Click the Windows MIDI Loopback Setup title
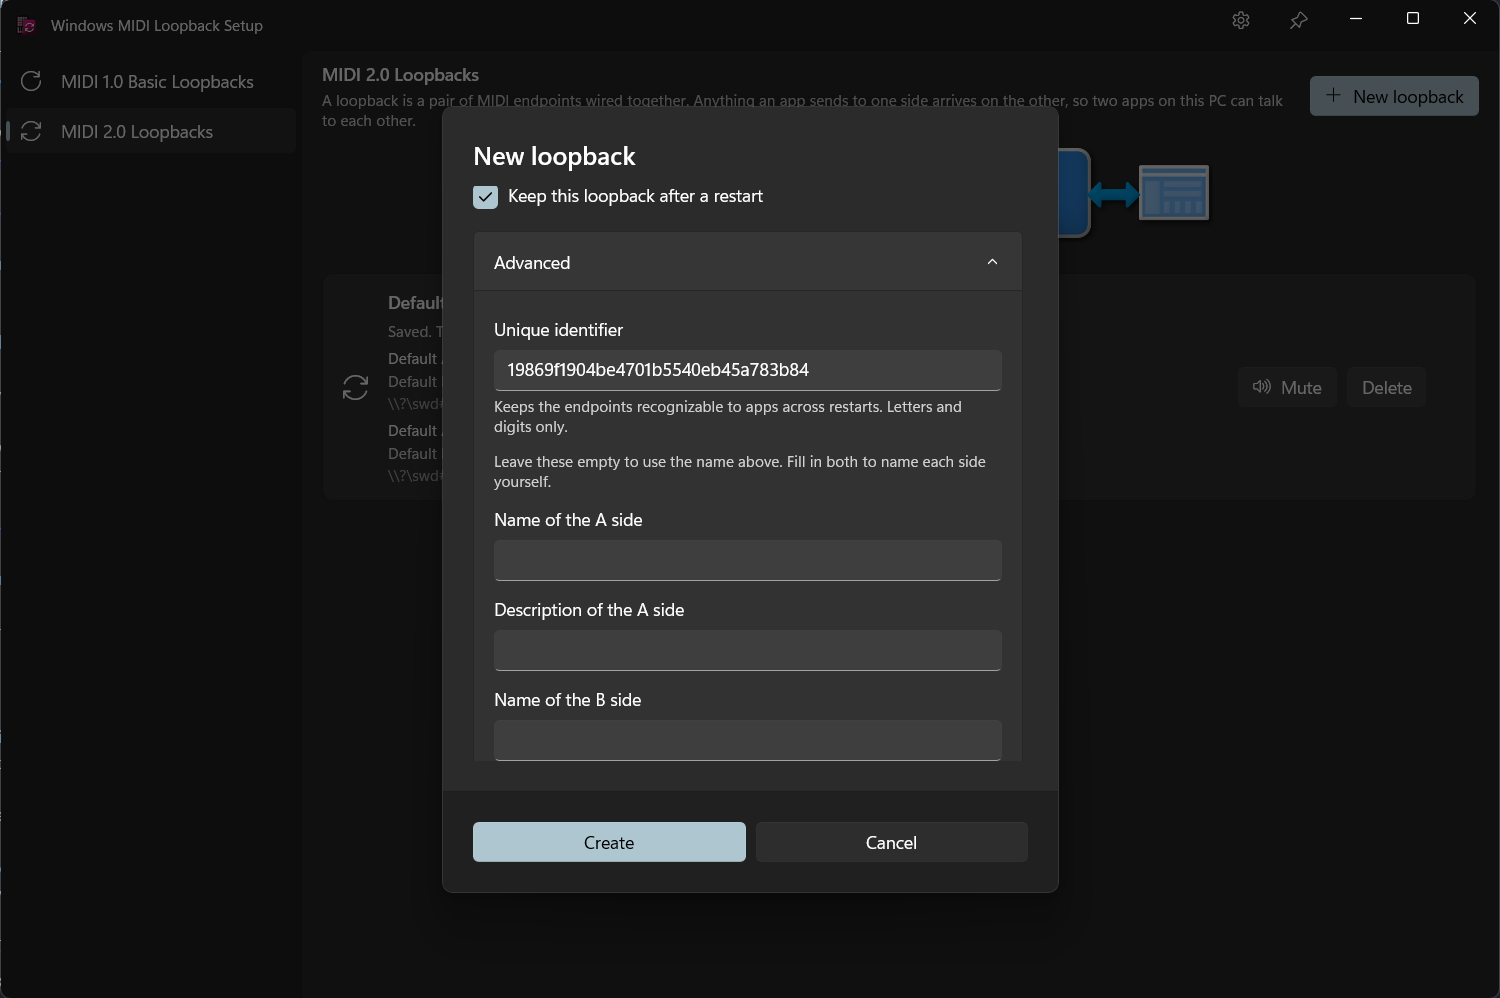The image size is (1500, 998). [157, 25]
